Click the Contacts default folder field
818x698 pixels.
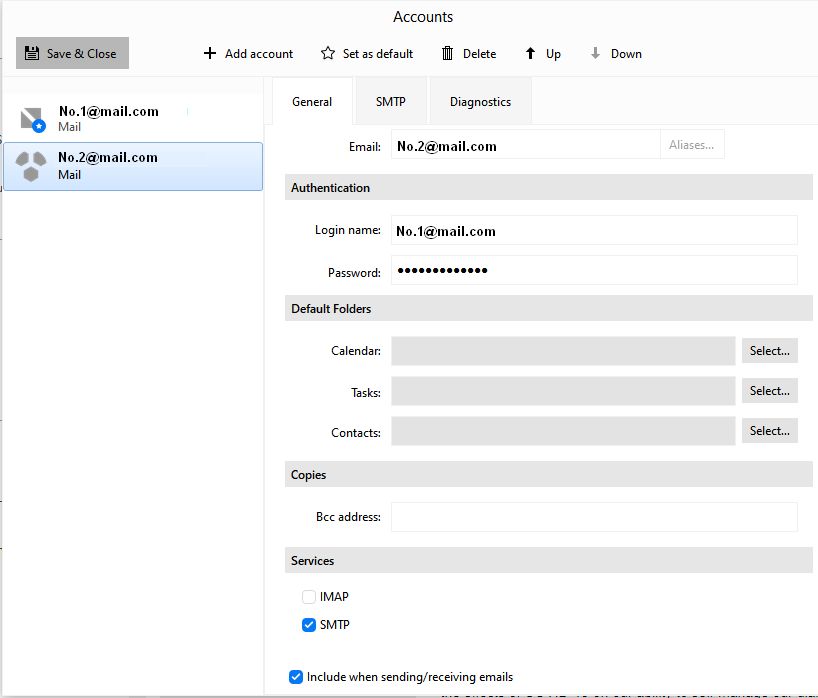(x=563, y=431)
